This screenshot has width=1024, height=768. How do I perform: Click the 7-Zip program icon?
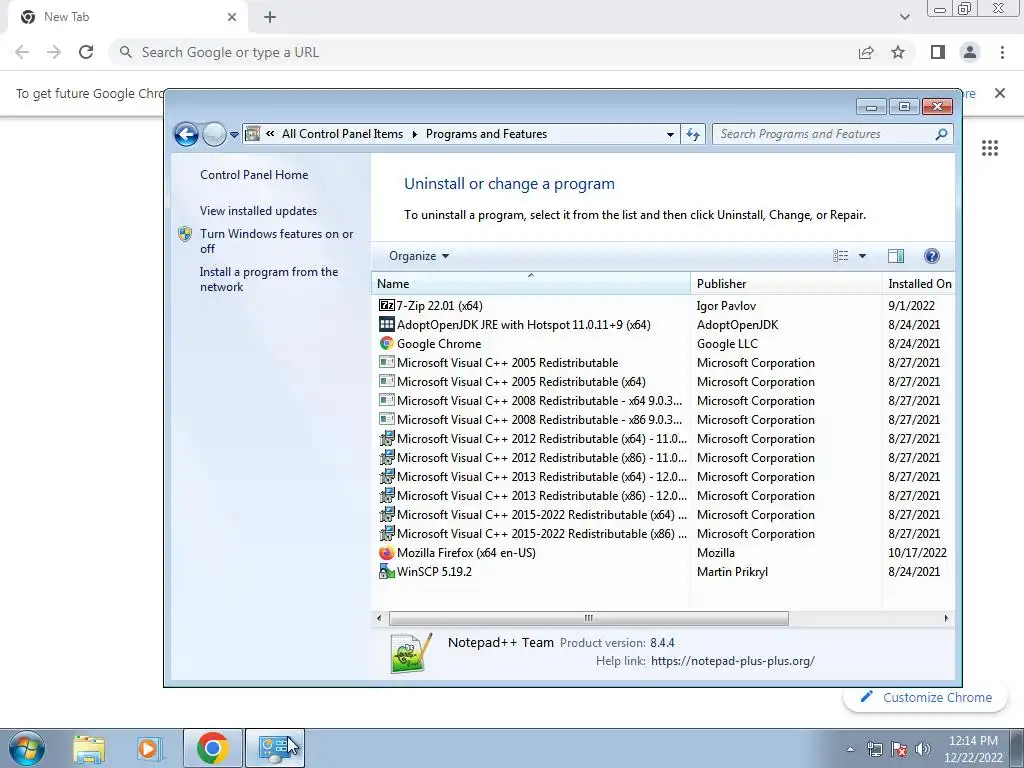387,305
